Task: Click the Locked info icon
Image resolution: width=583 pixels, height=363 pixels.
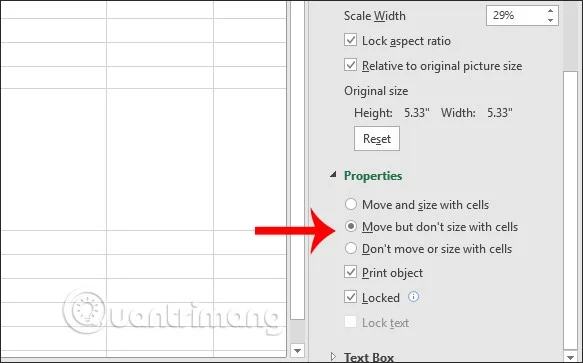Action: click(413, 297)
